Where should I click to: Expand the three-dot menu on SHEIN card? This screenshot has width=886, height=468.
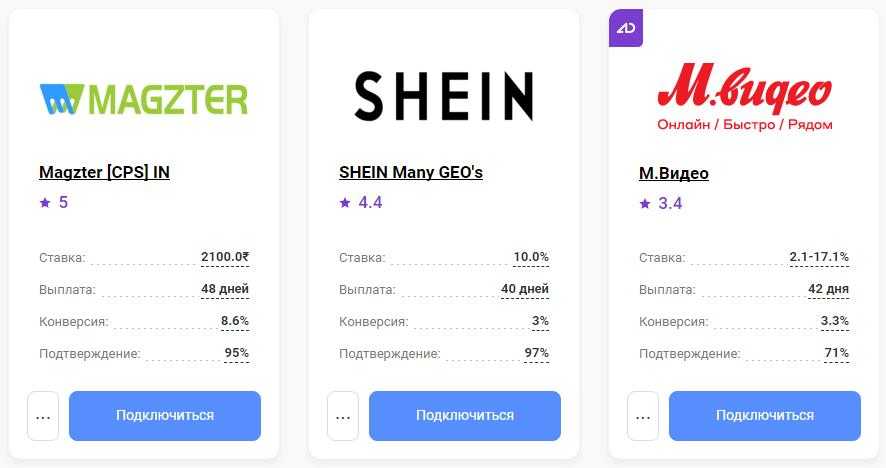coord(343,416)
